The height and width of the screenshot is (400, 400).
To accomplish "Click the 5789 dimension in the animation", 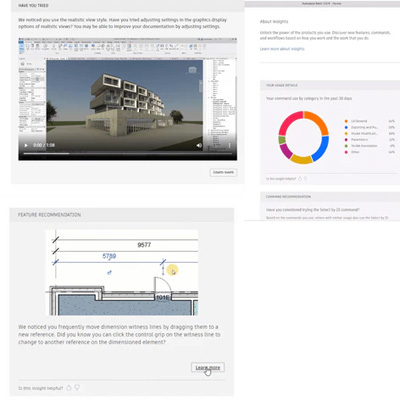I will point(109,256).
